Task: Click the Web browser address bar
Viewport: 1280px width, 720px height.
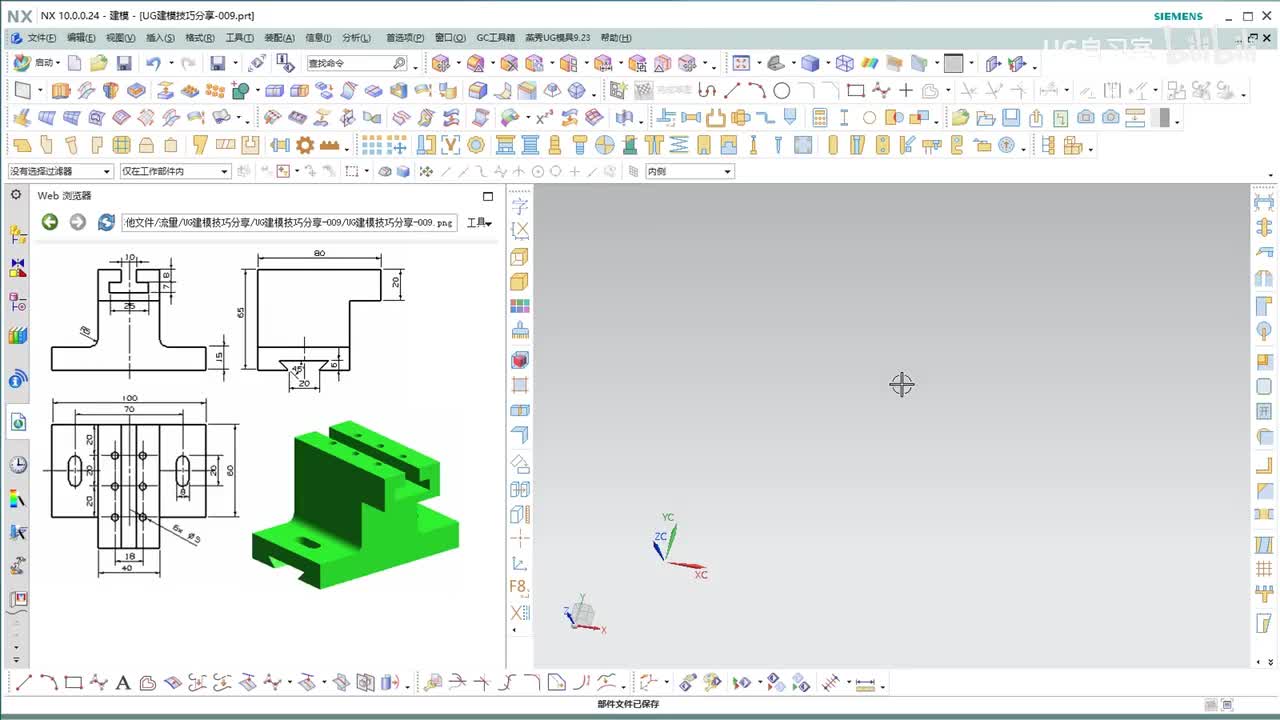Action: click(290, 222)
